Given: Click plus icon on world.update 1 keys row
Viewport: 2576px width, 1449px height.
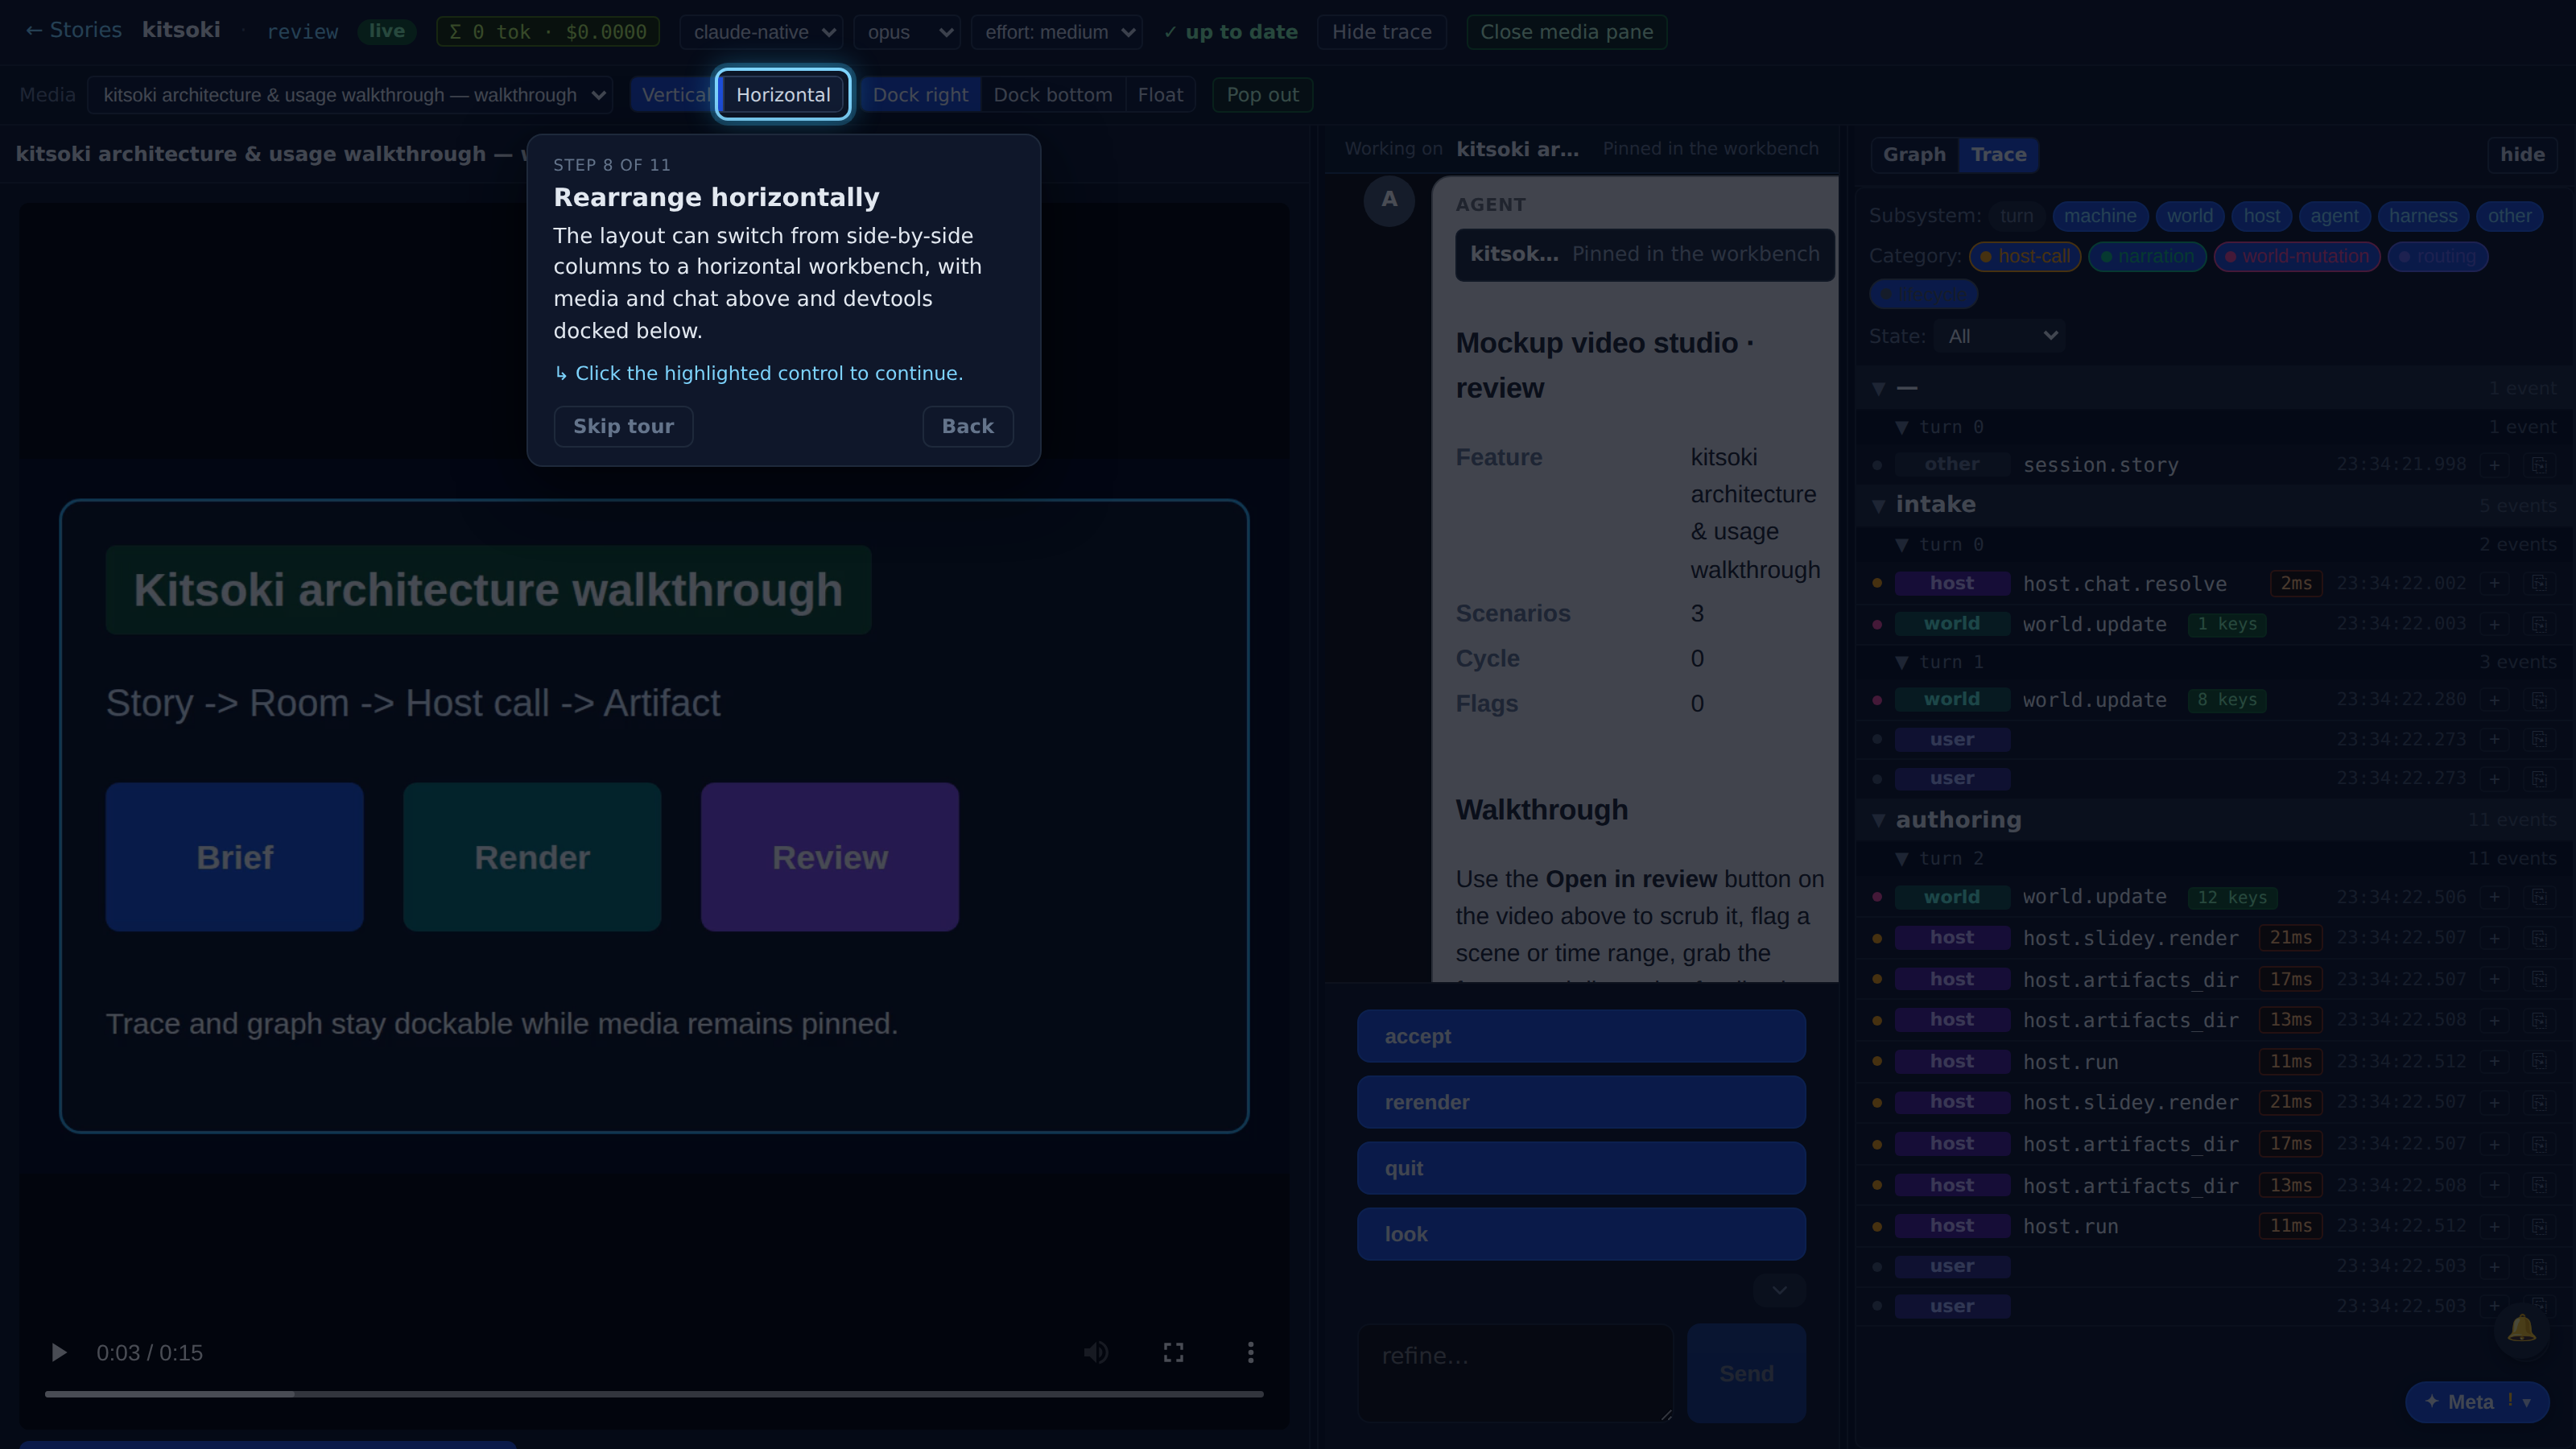Looking at the screenshot, I should click(x=2495, y=624).
